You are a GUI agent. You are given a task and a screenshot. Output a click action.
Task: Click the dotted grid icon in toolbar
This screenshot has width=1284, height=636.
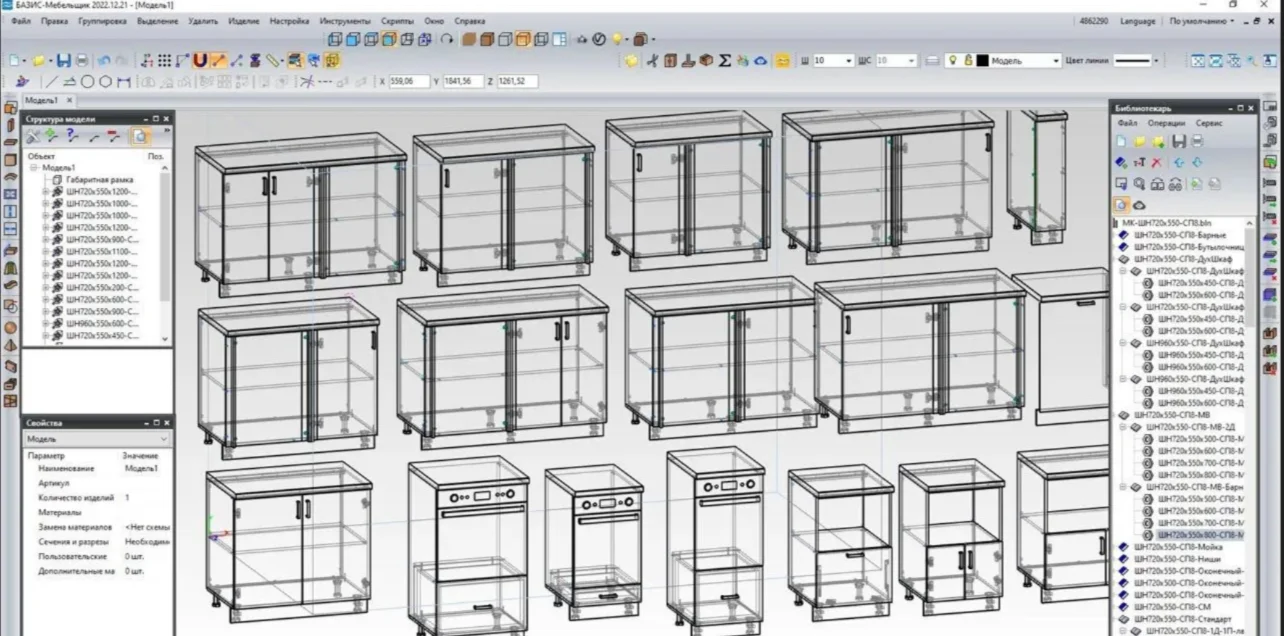[x=165, y=61]
